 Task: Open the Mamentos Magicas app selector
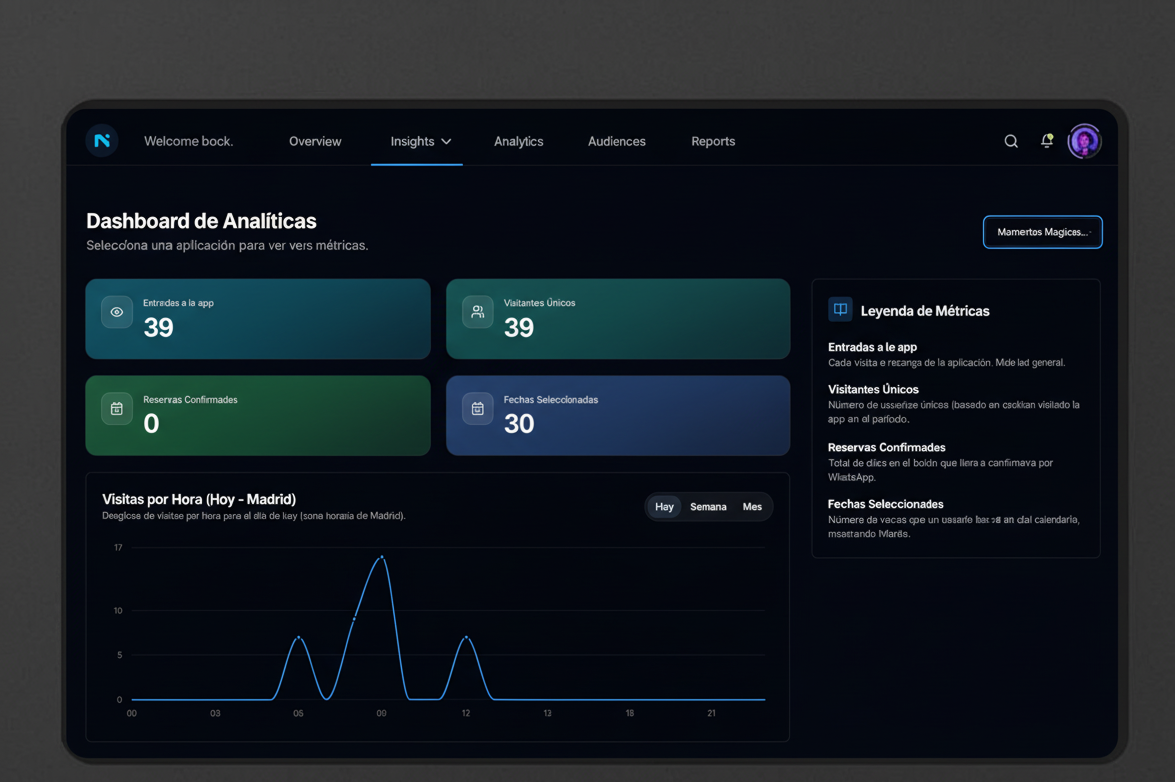click(1042, 232)
